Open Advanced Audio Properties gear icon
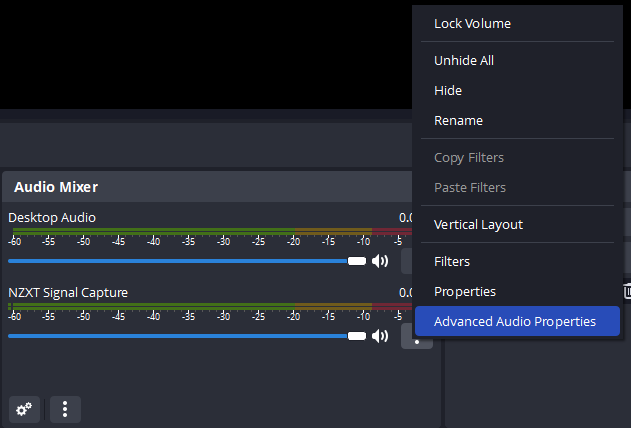Screen dimensions: 631x428 click(24, 409)
